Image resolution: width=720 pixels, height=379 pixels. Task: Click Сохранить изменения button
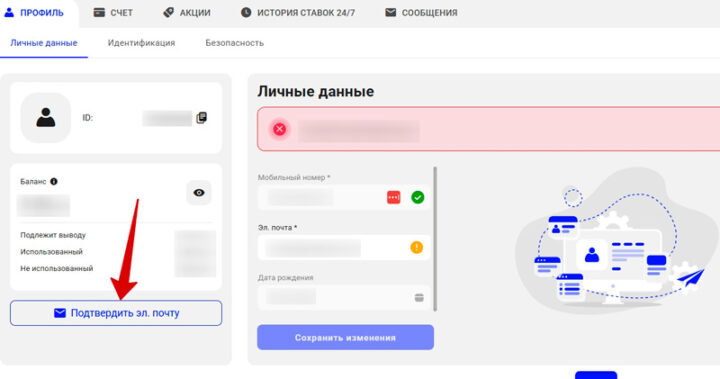coord(345,338)
